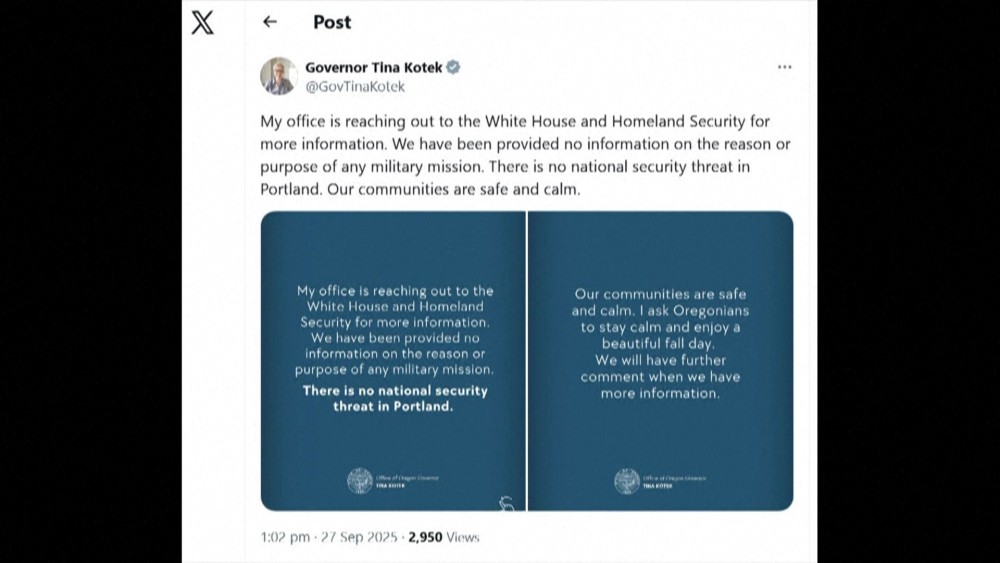
Task: Click bold 'no national security threat' text
Action: (x=395, y=399)
